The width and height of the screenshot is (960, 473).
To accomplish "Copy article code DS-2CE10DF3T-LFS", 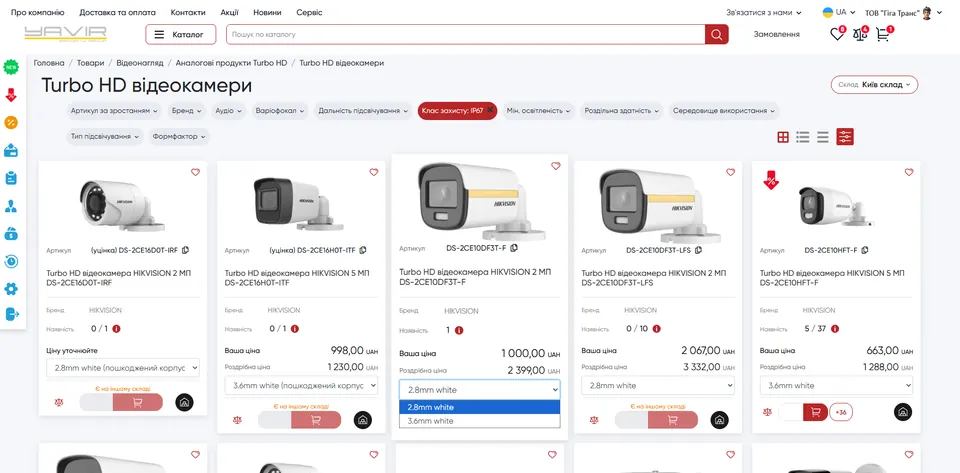I will tap(698, 250).
